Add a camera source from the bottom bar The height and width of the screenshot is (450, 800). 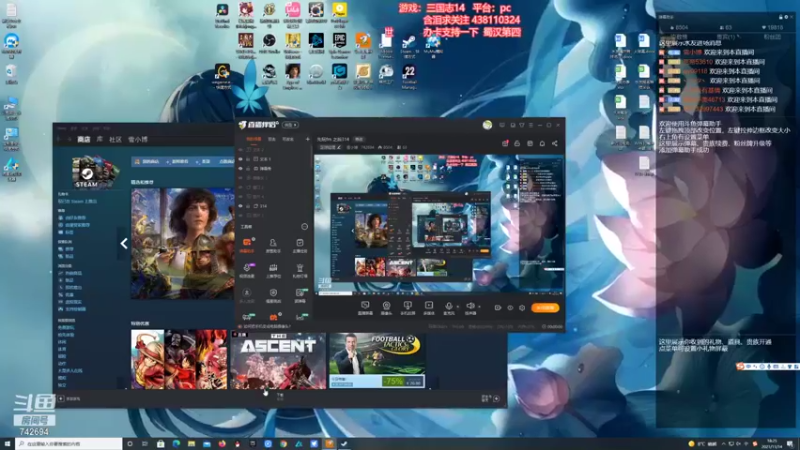(x=386, y=307)
